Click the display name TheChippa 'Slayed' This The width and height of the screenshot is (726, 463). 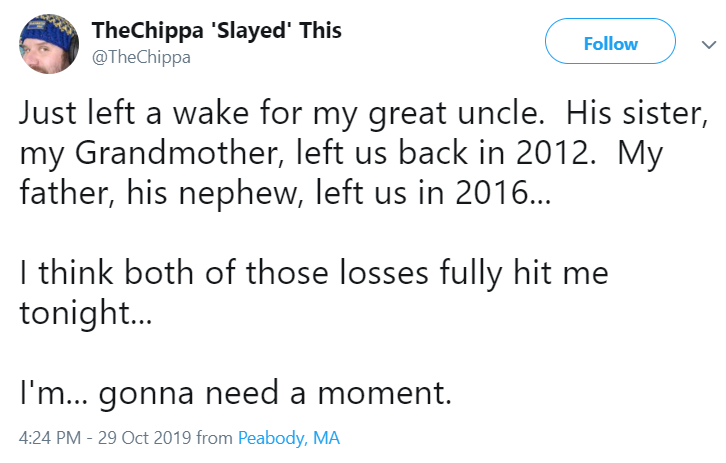(x=216, y=31)
